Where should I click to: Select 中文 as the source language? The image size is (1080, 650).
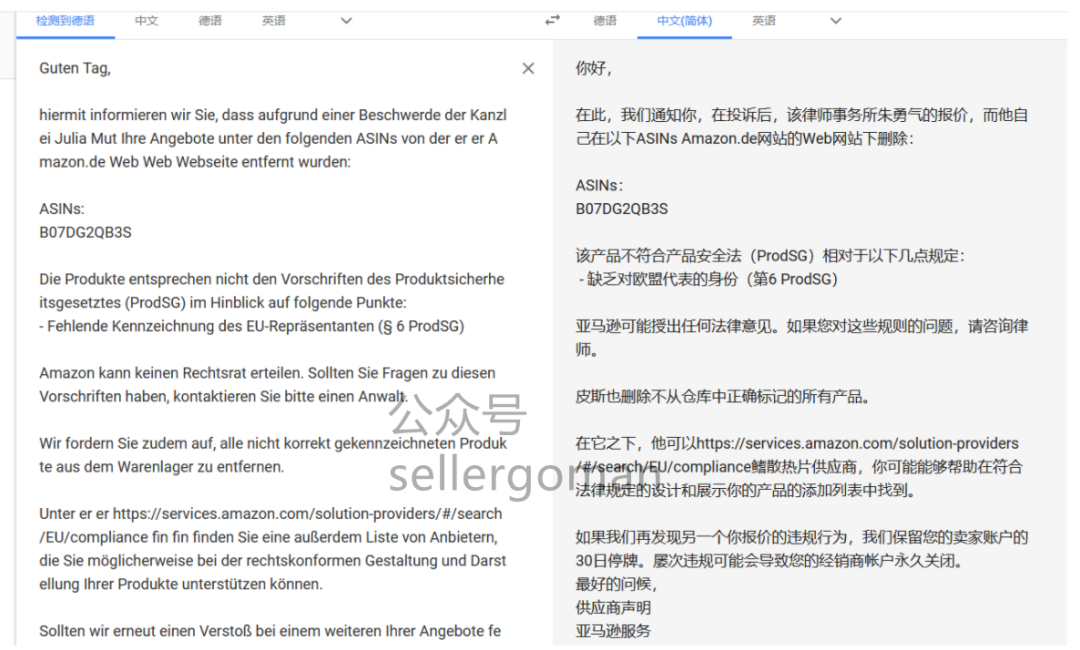pos(146,19)
